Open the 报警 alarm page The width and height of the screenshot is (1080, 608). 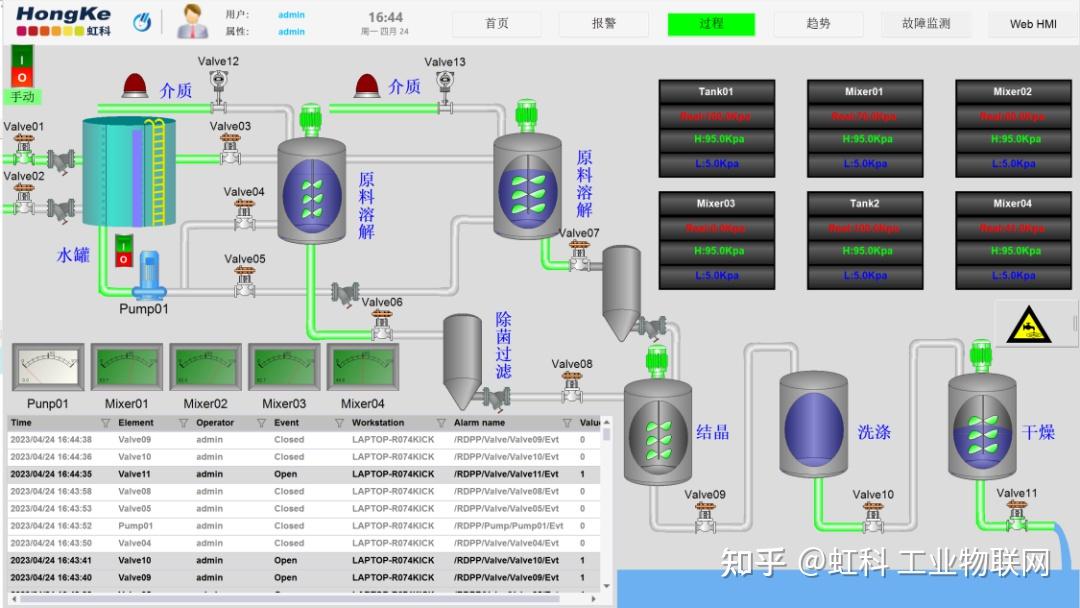604,23
